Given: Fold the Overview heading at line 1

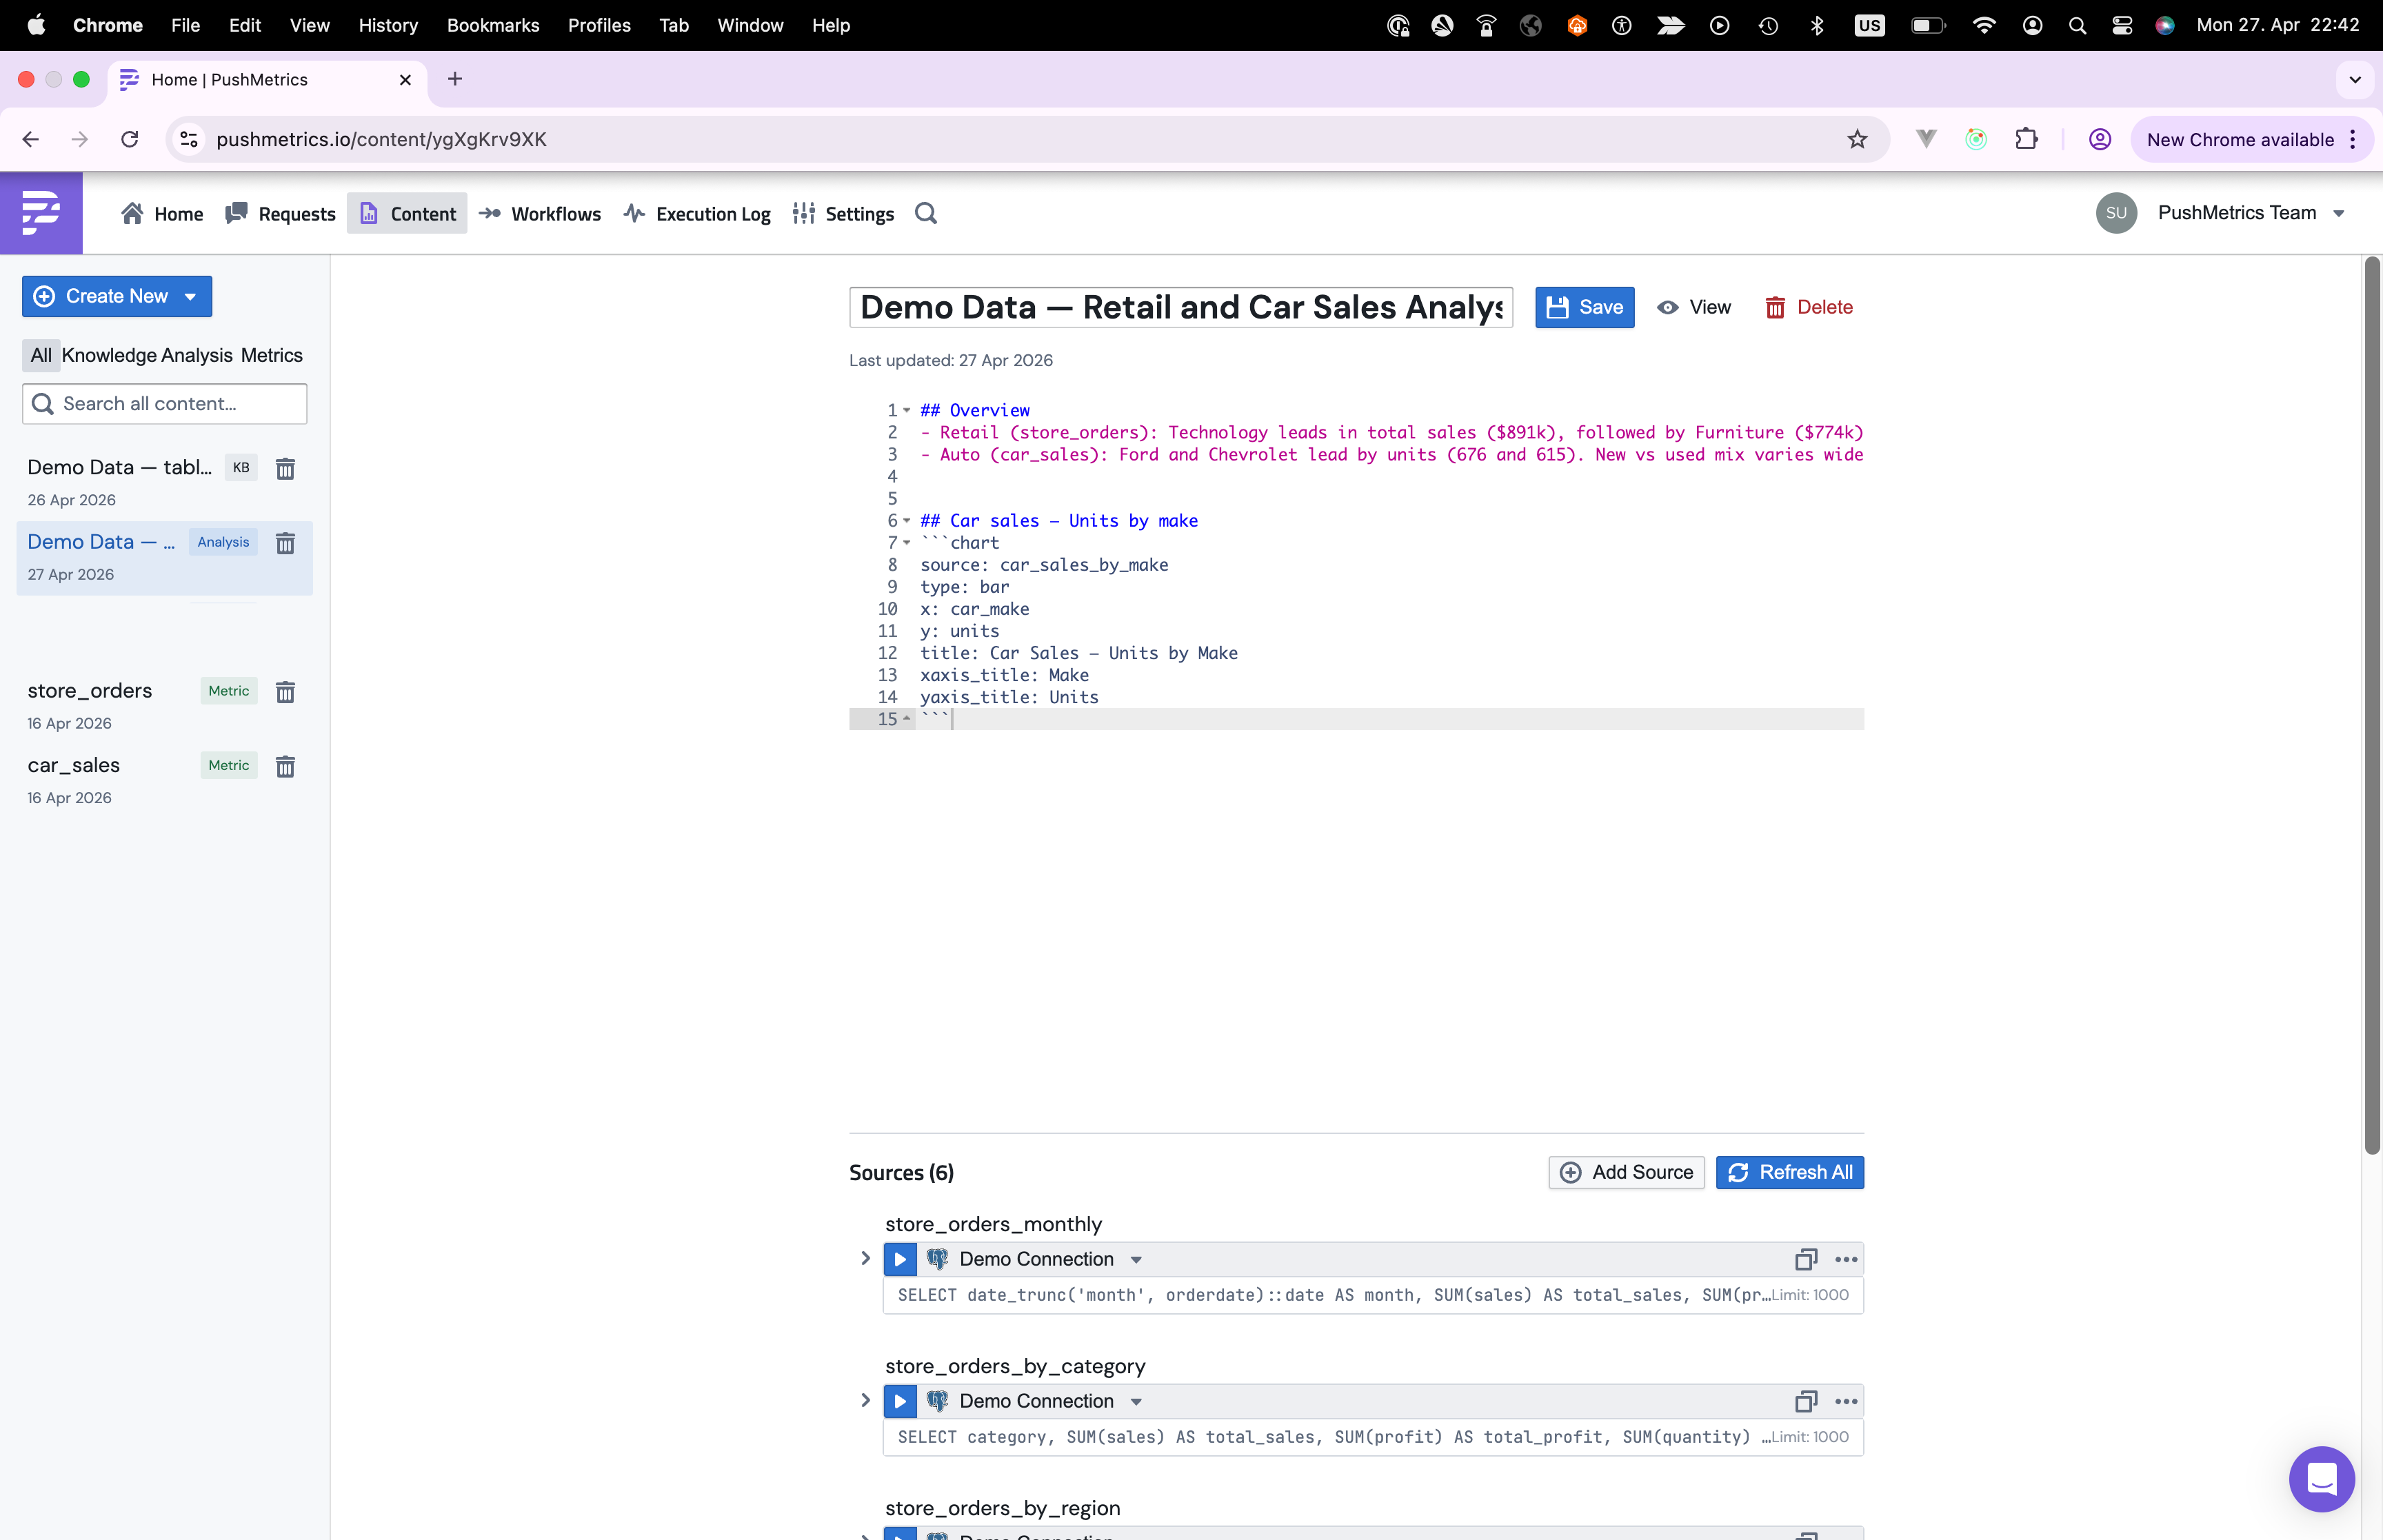Looking at the screenshot, I should [907, 410].
